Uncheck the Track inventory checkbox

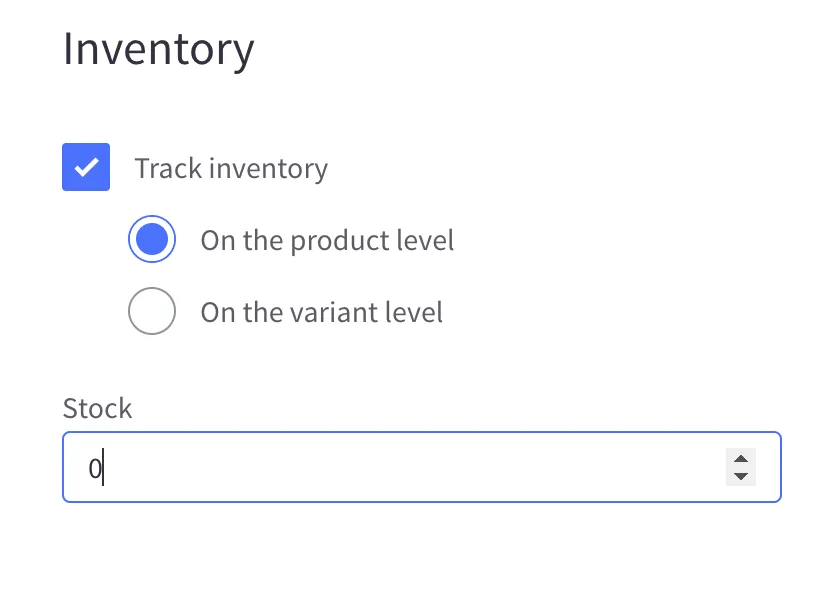[86, 167]
